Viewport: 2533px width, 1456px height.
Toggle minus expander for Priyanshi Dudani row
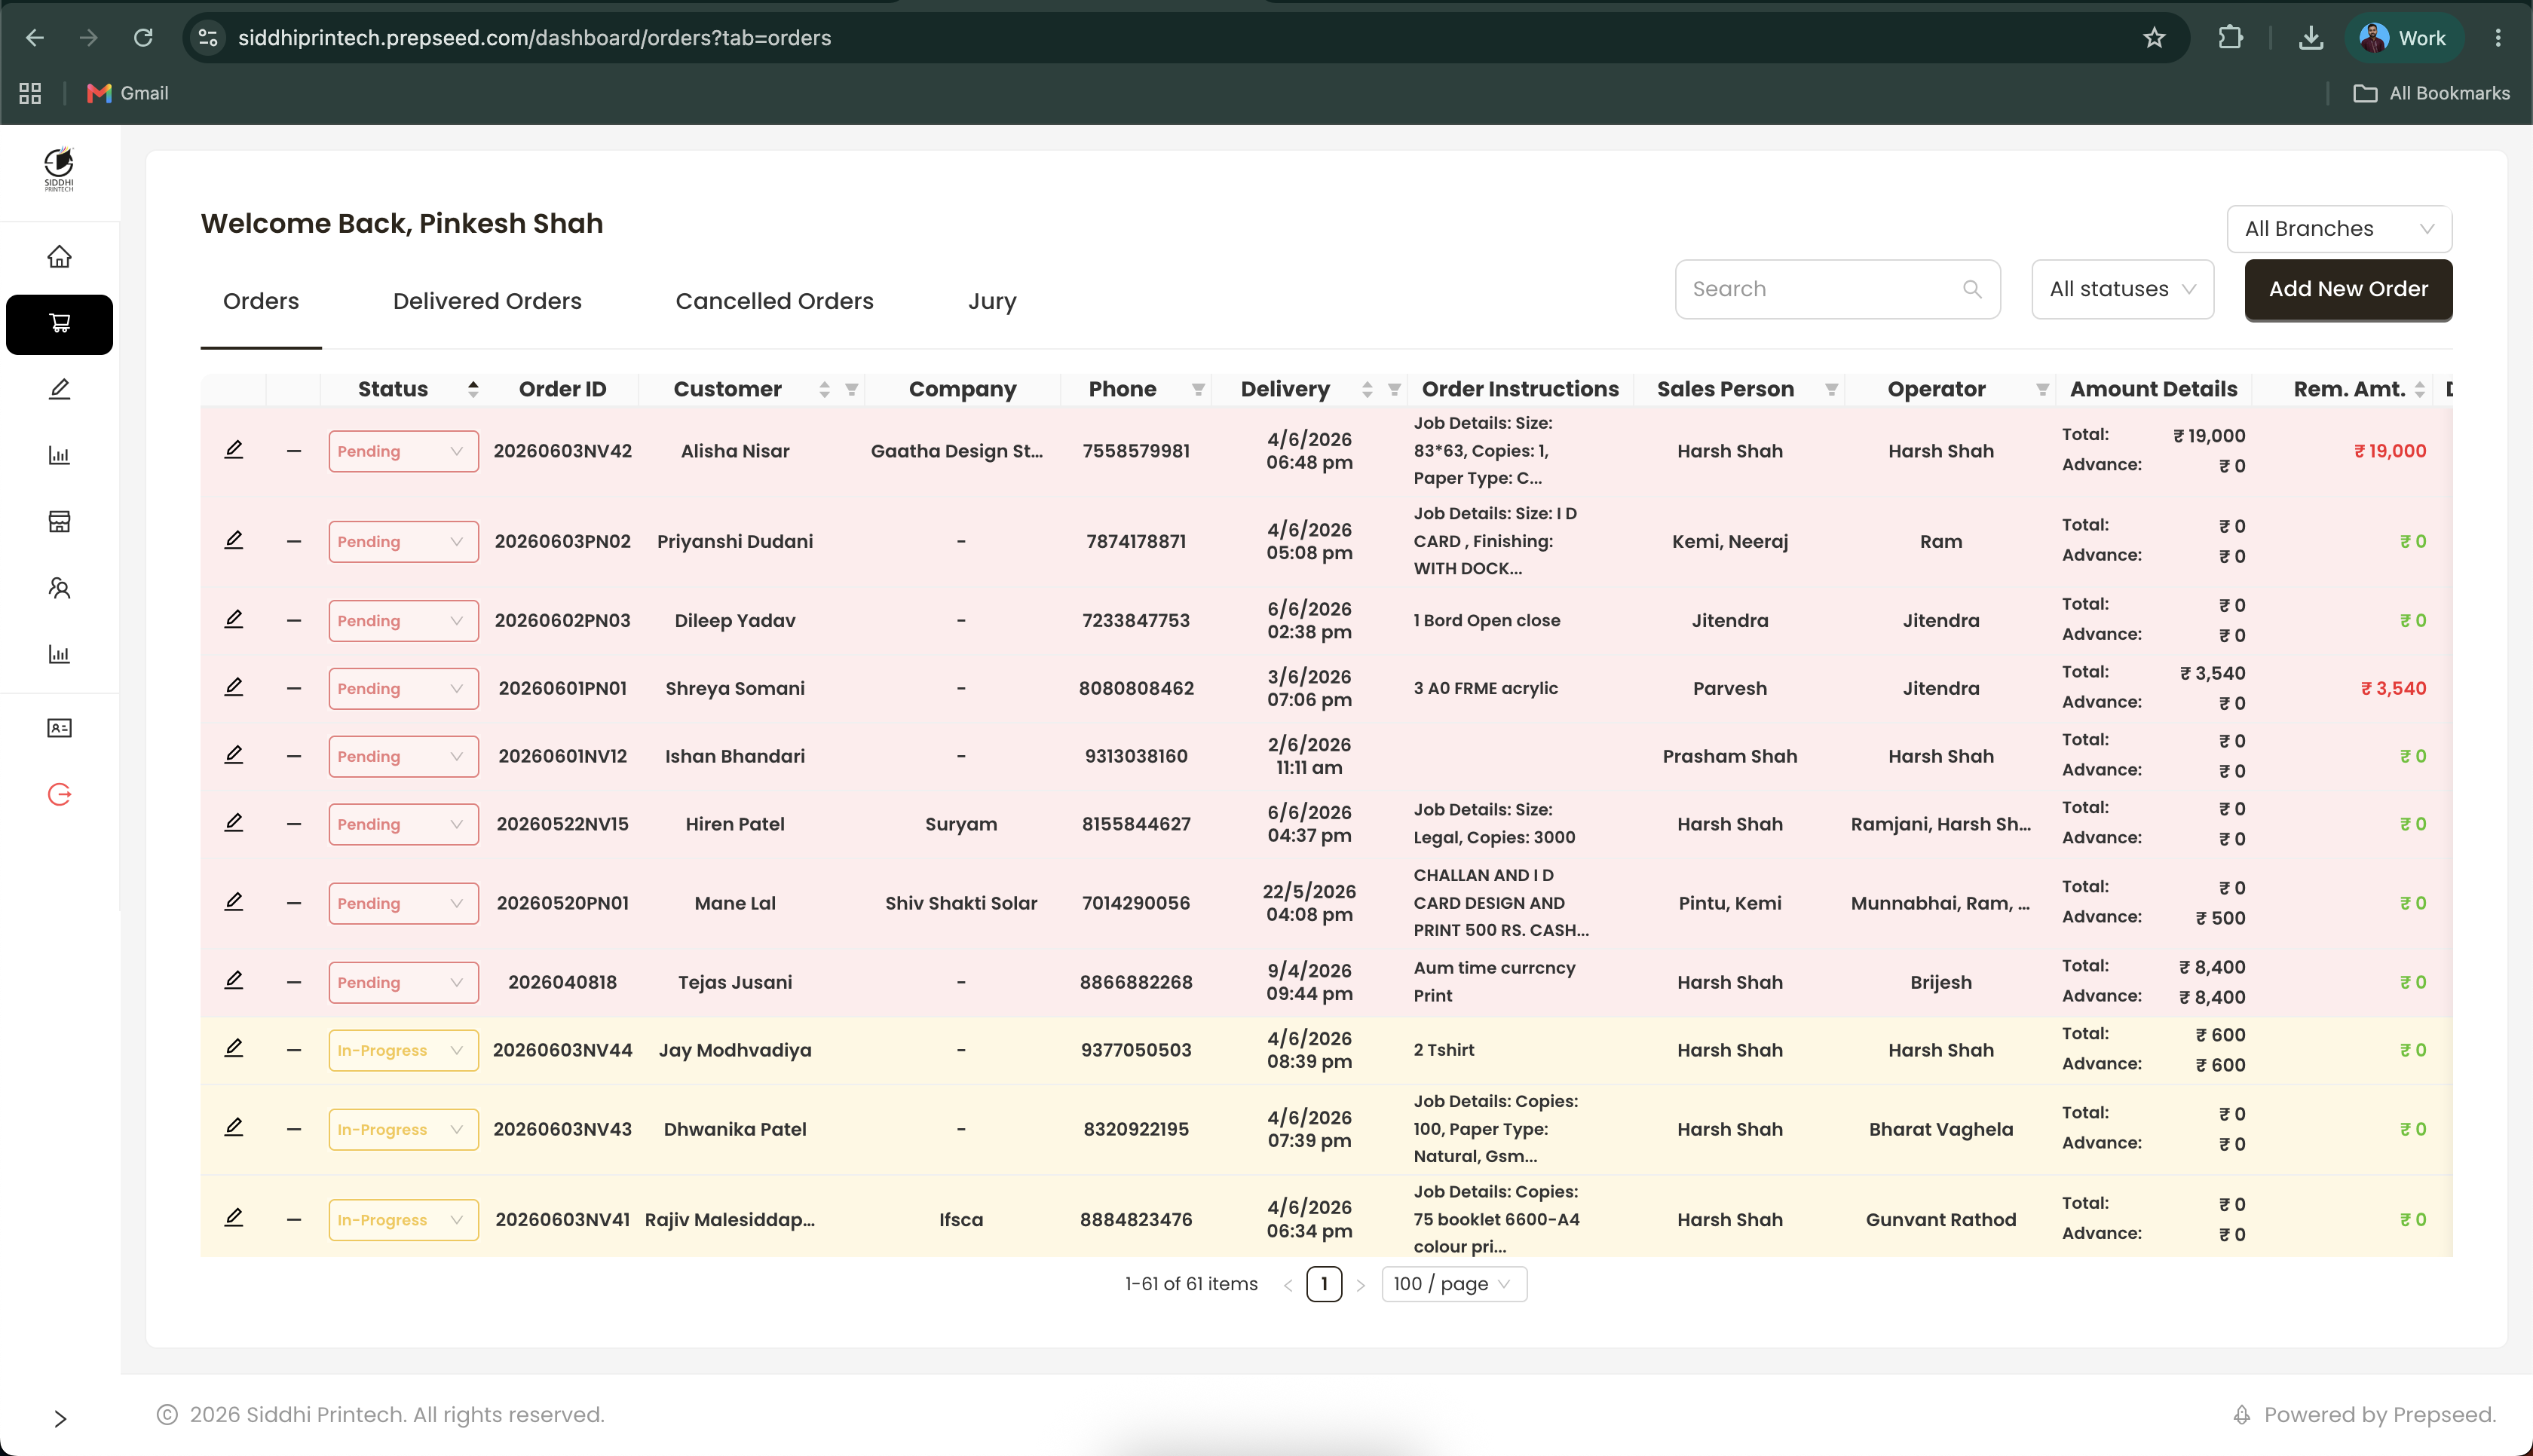point(294,541)
